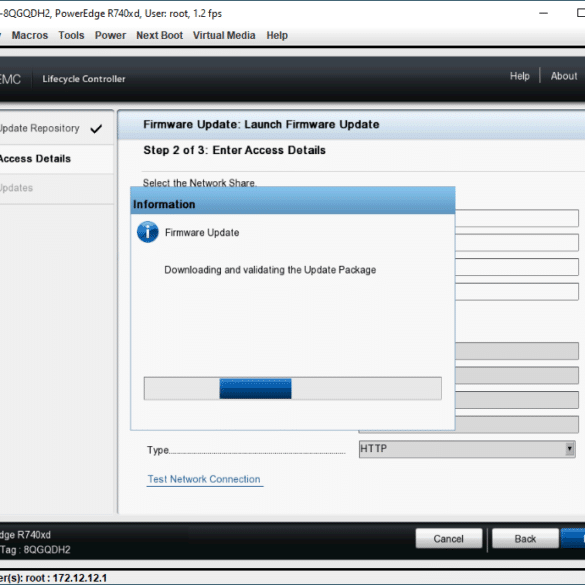Click the Update Repository checkmark icon
This screenshot has height=585, width=585.
[x=96, y=129]
